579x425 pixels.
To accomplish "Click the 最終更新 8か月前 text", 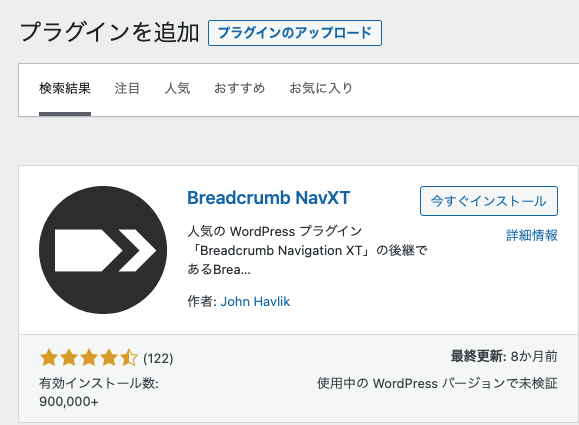I will (504, 357).
